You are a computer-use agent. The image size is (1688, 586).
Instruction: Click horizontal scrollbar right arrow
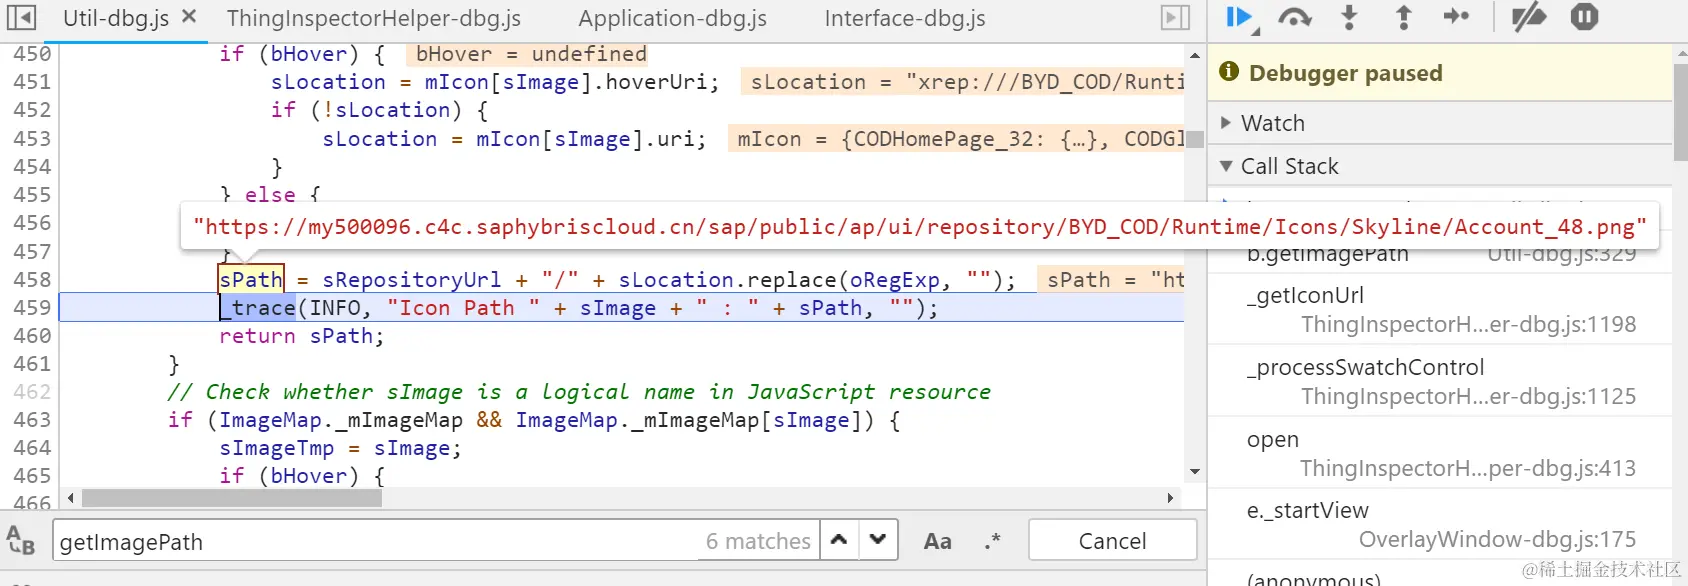pos(1170,497)
